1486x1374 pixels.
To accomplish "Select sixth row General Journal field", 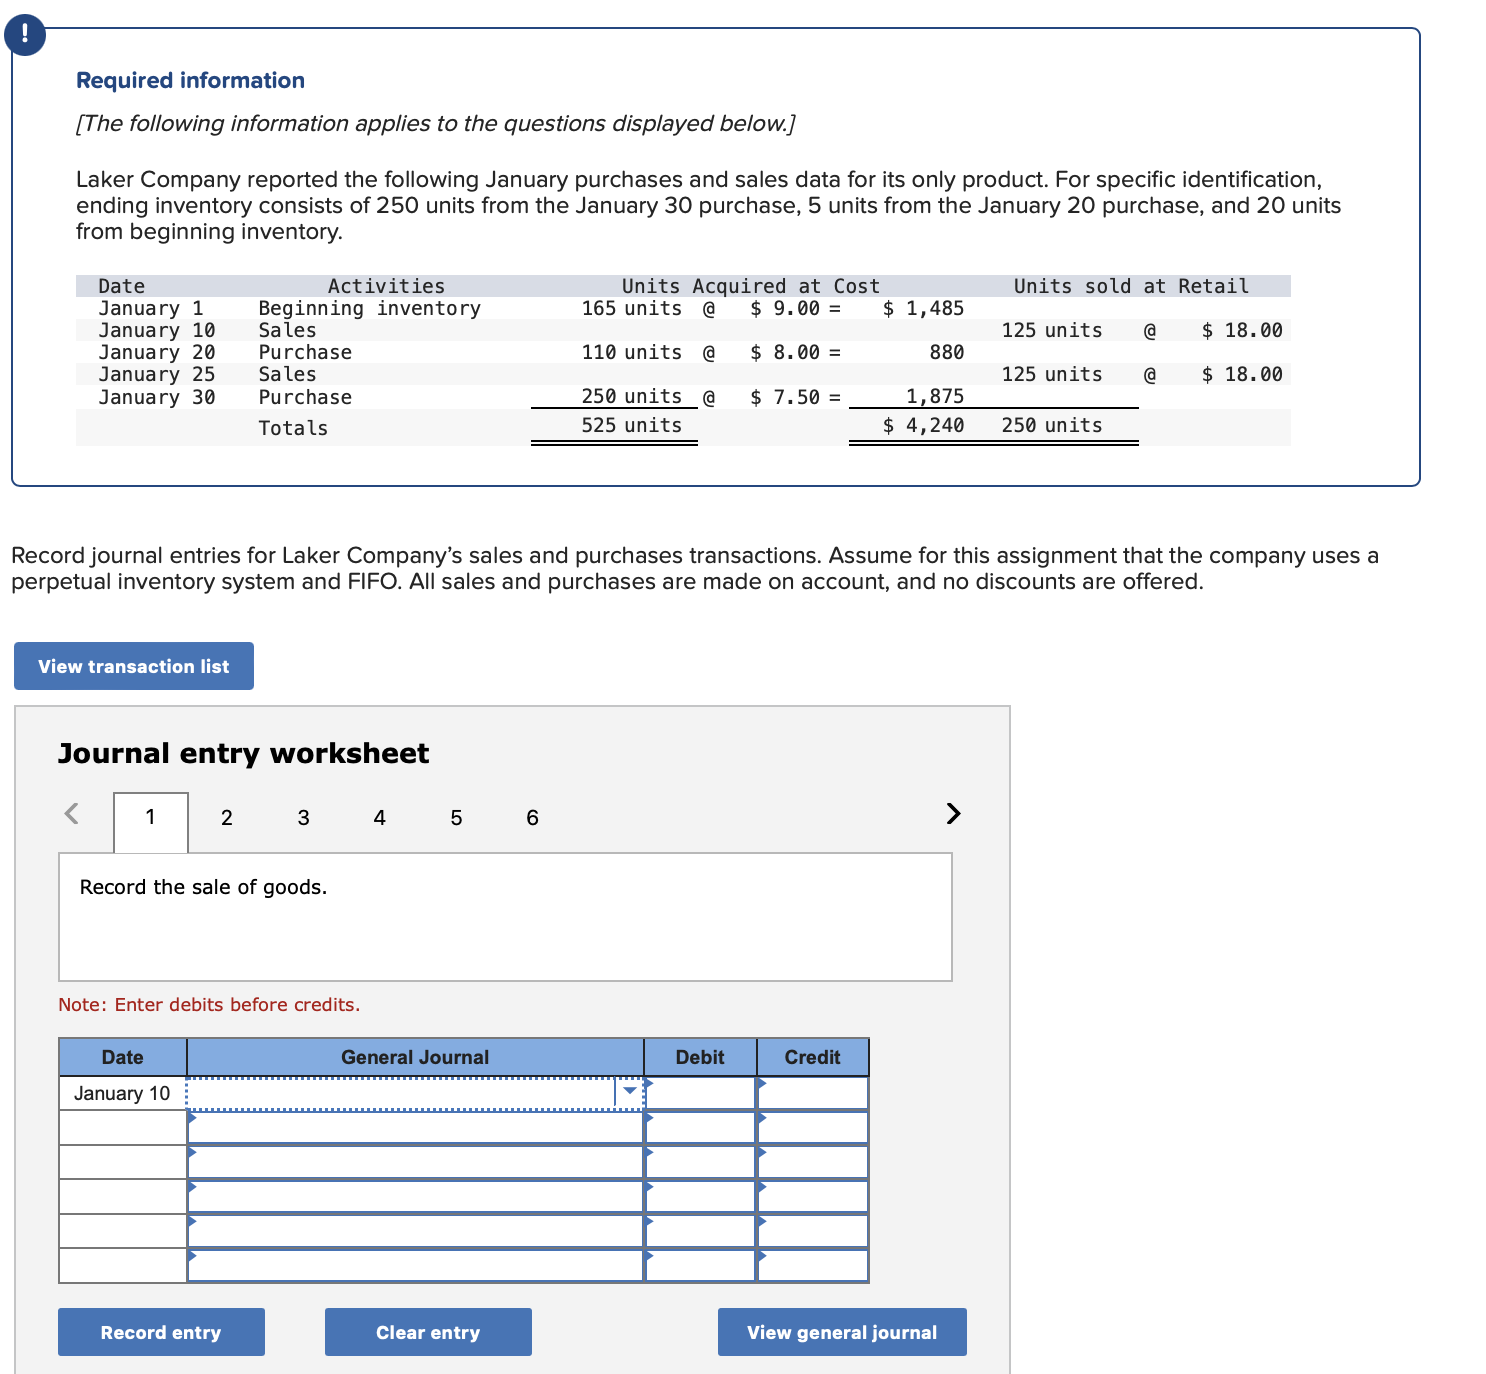I will click(416, 1265).
